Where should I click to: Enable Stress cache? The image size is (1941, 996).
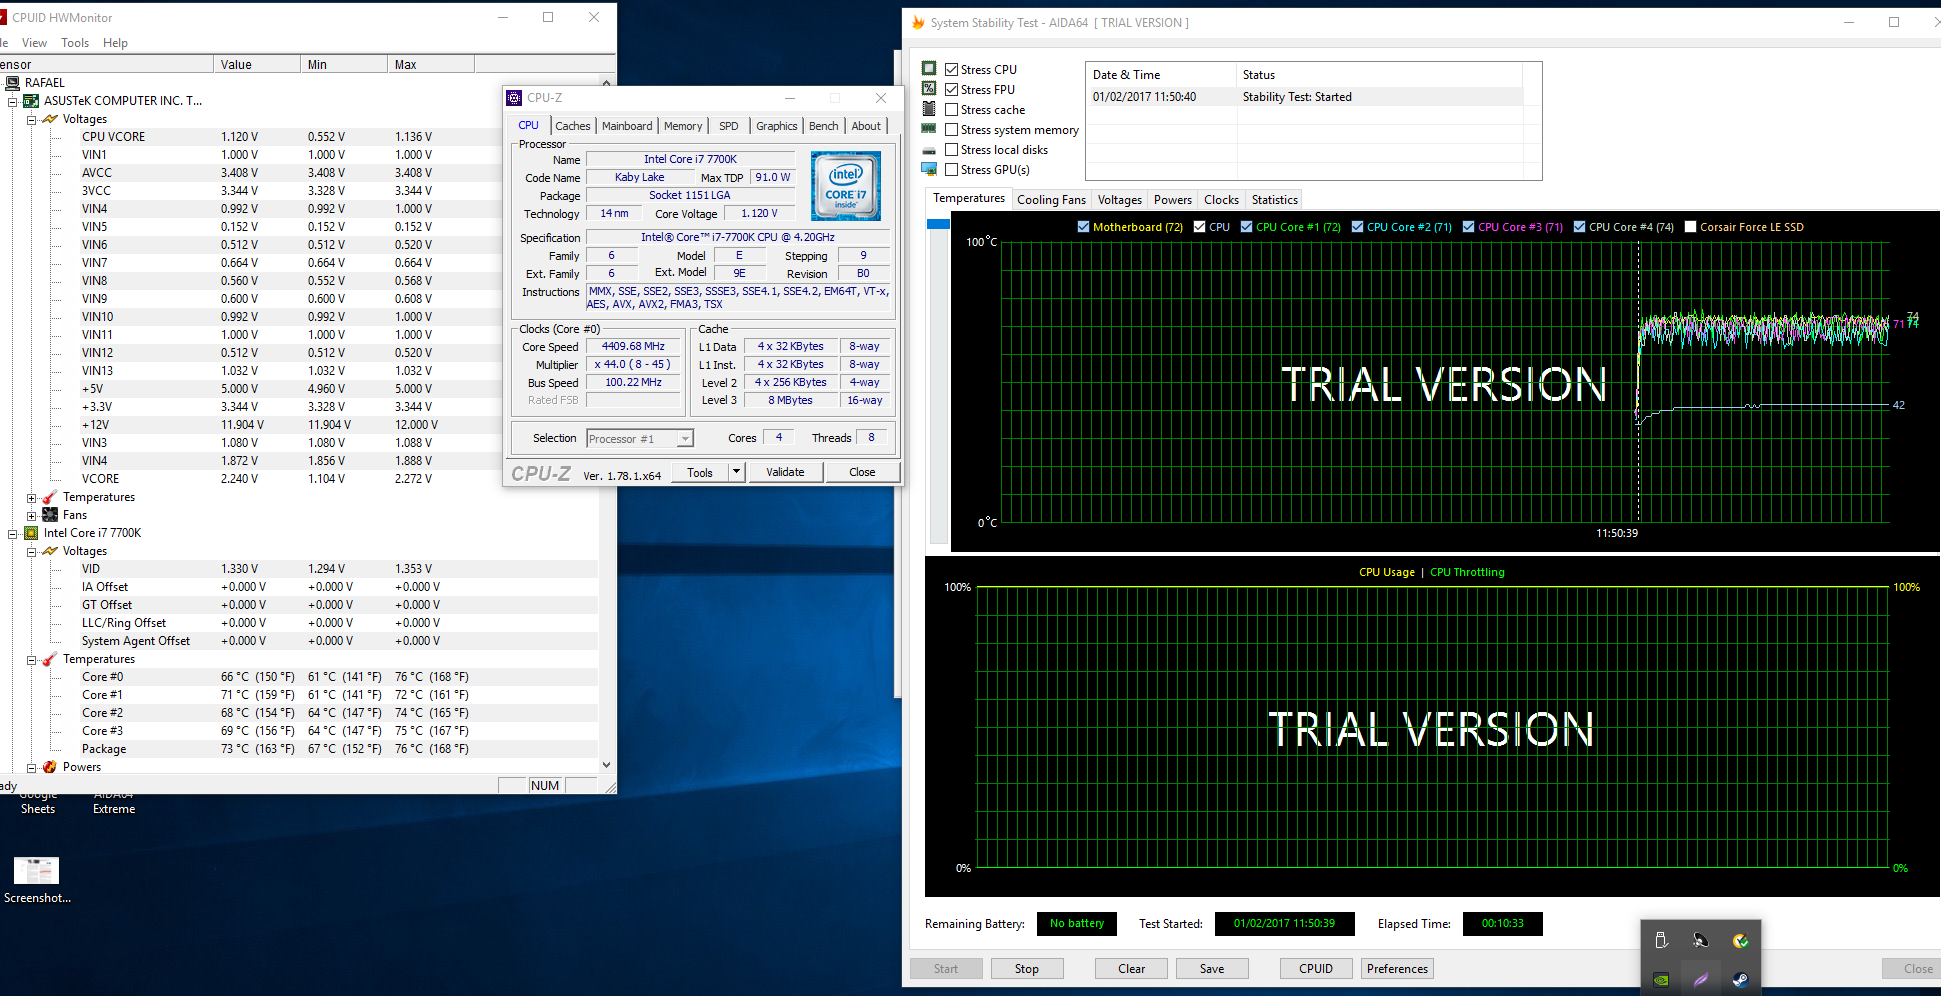[952, 110]
